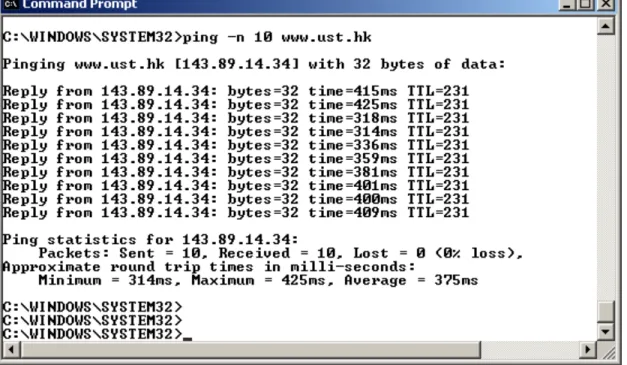627x365 pixels.
Task: Click the Received = 10 text
Action: [279, 253]
